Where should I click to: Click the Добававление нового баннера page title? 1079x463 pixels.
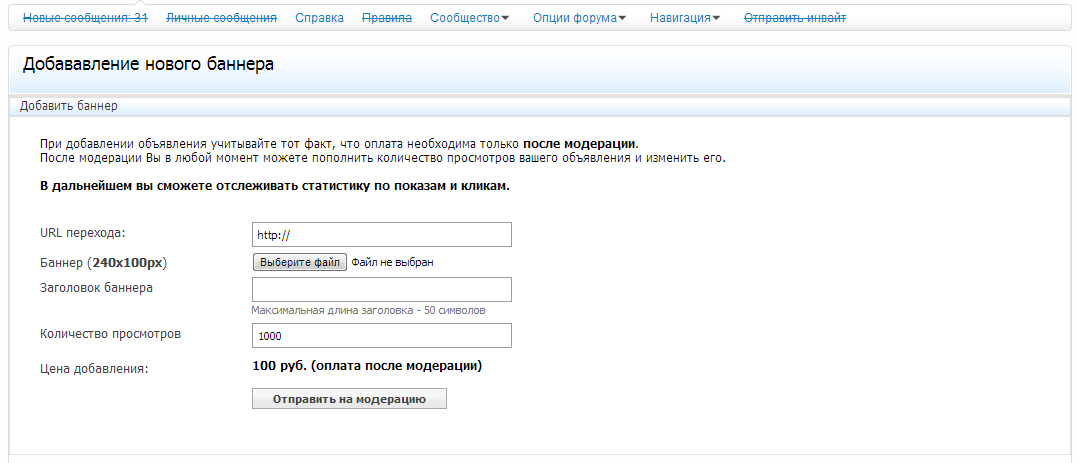[x=148, y=65]
